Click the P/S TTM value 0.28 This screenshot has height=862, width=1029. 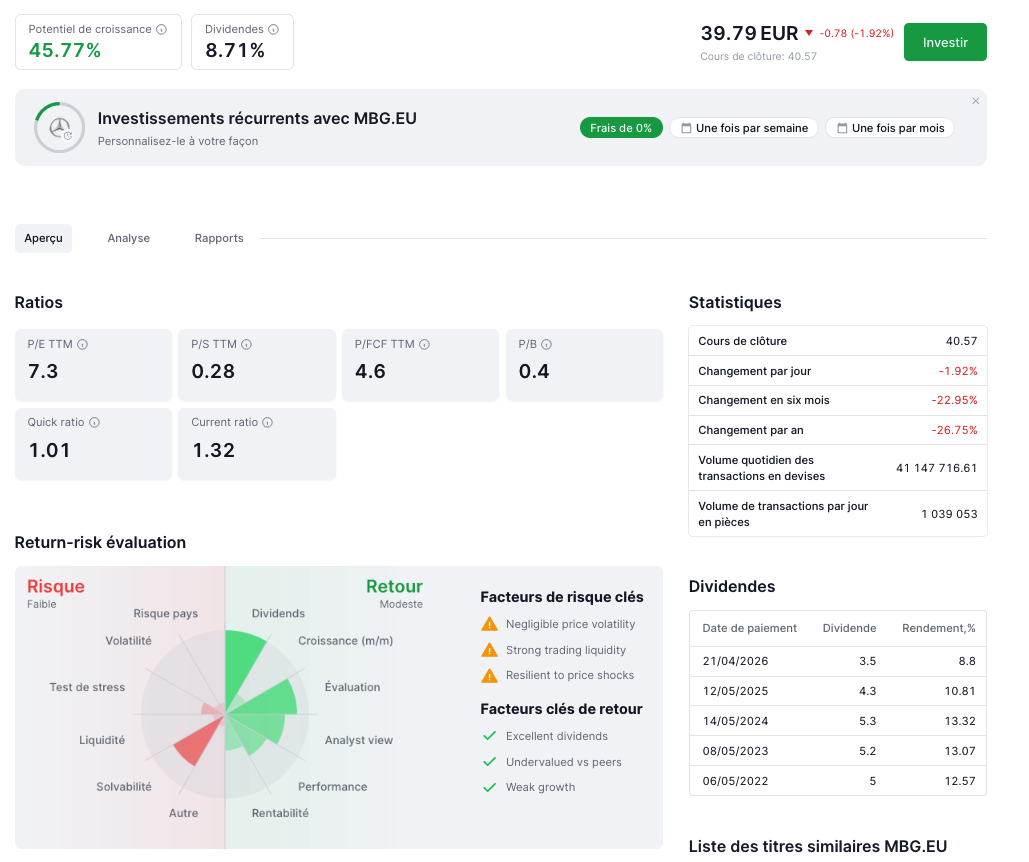213,371
